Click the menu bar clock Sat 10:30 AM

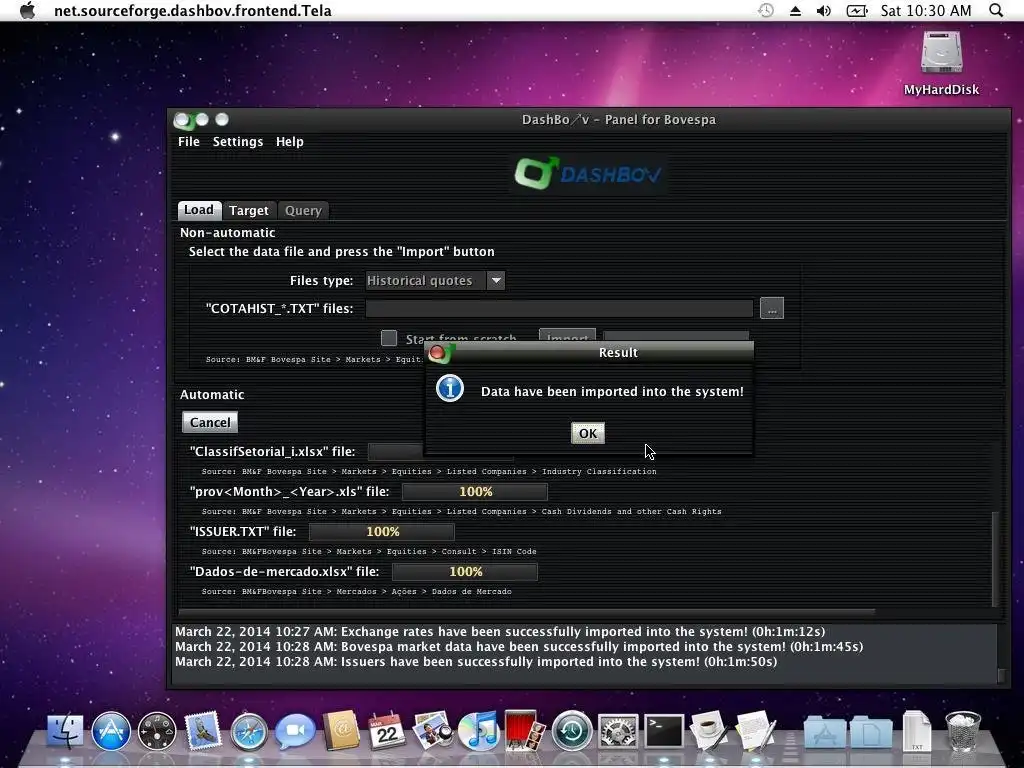(x=926, y=10)
